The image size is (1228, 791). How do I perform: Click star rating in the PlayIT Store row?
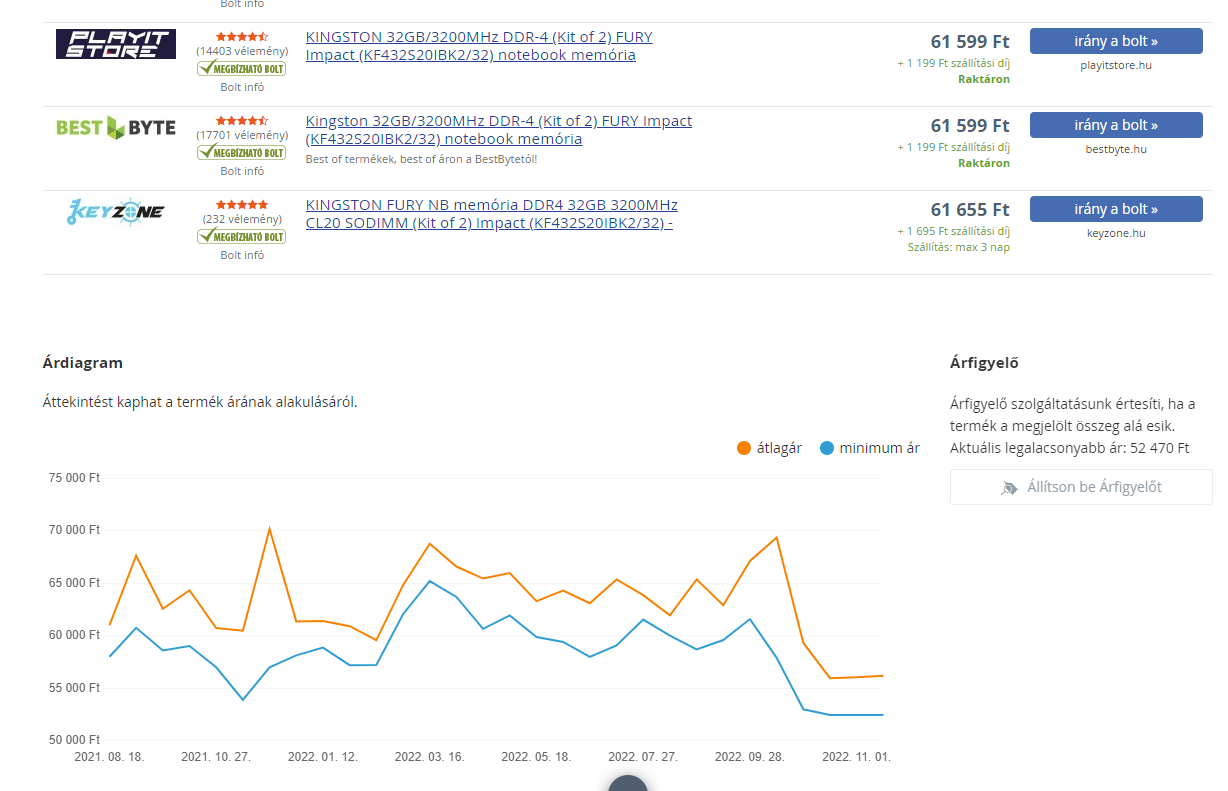(242, 36)
